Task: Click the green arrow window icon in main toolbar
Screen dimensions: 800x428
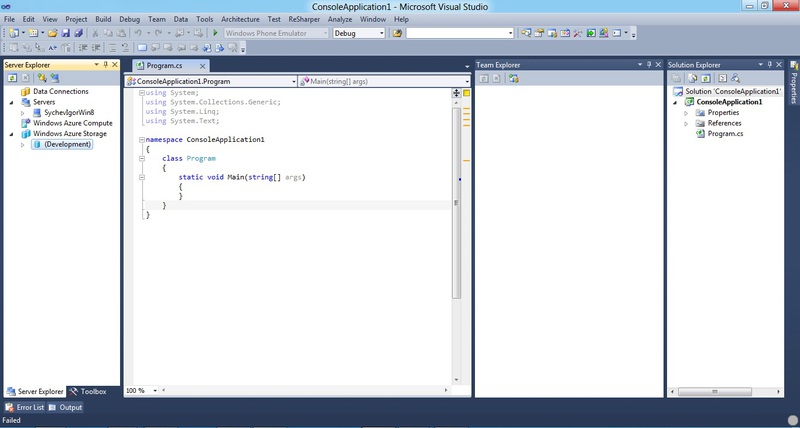Action: click(x=591, y=33)
